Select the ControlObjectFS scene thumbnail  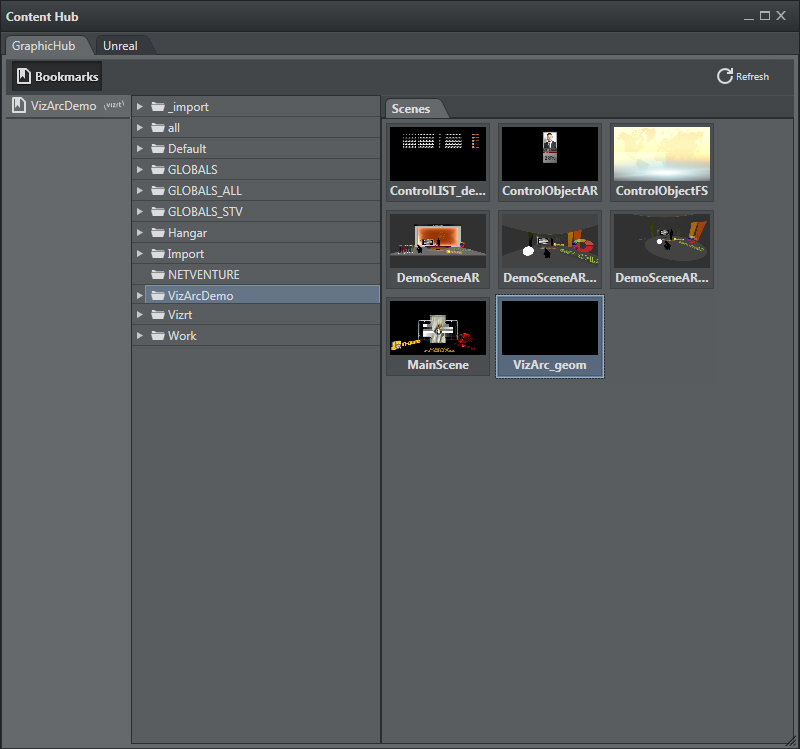(x=662, y=154)
